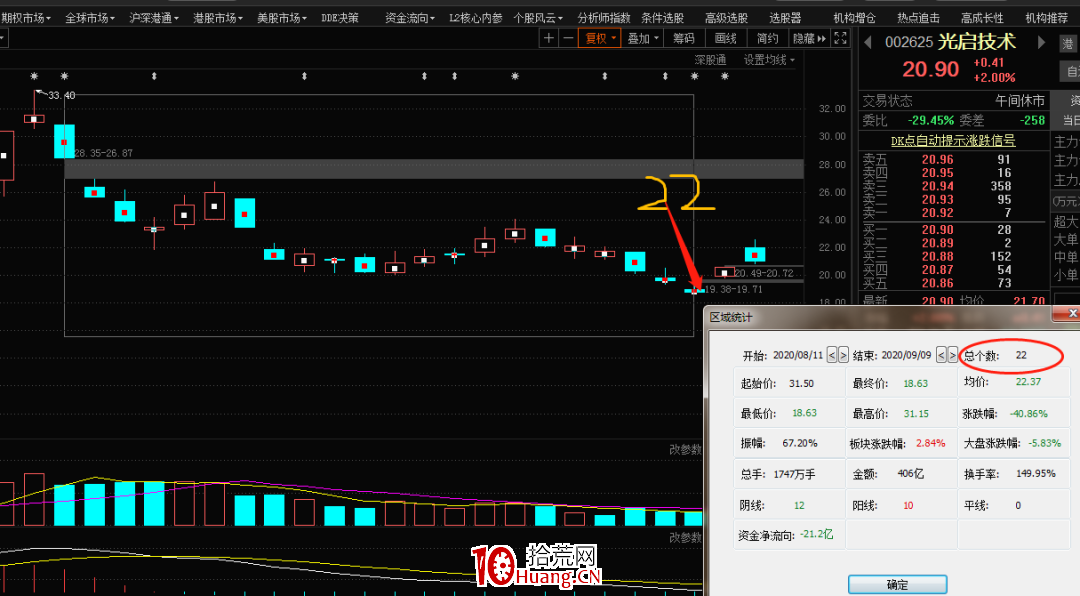Click the zoom-in plus icon on chart toolbar

[x=548, y=38]
